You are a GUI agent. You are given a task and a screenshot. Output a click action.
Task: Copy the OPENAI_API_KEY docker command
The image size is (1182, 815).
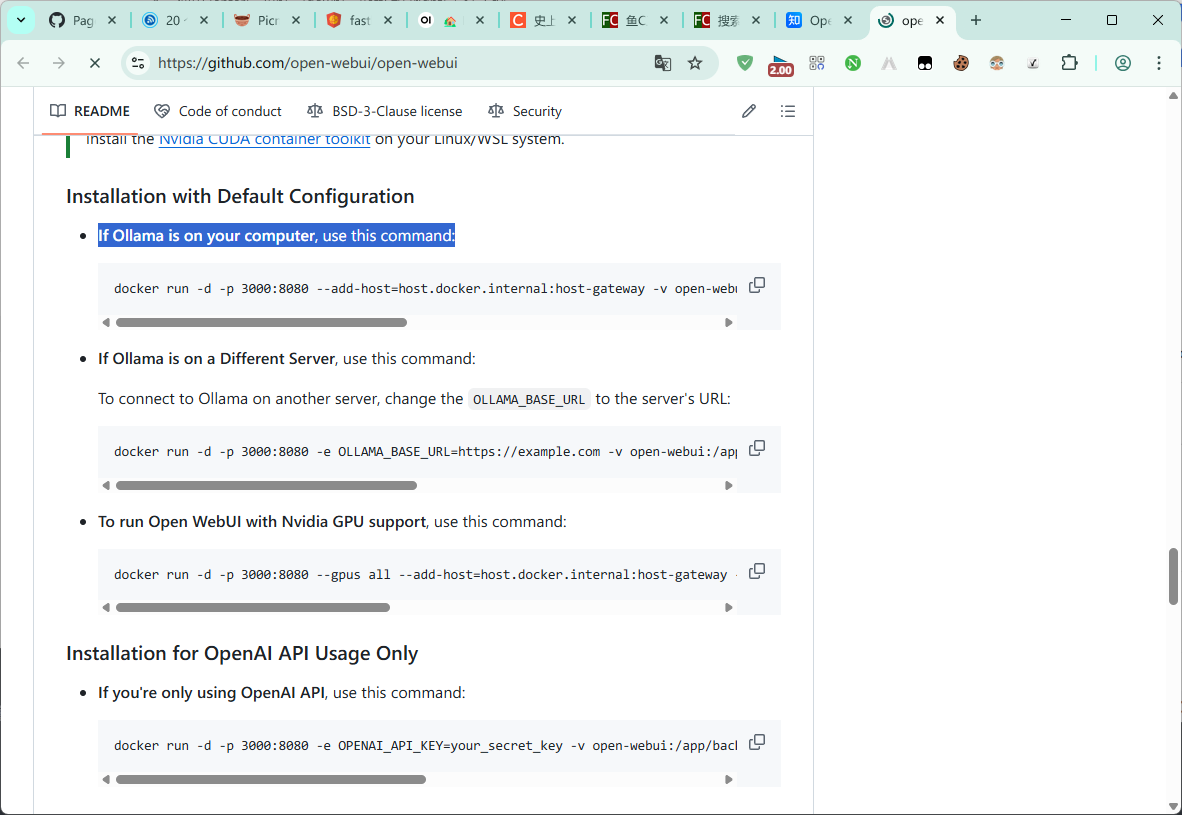[x=757, y=742]
